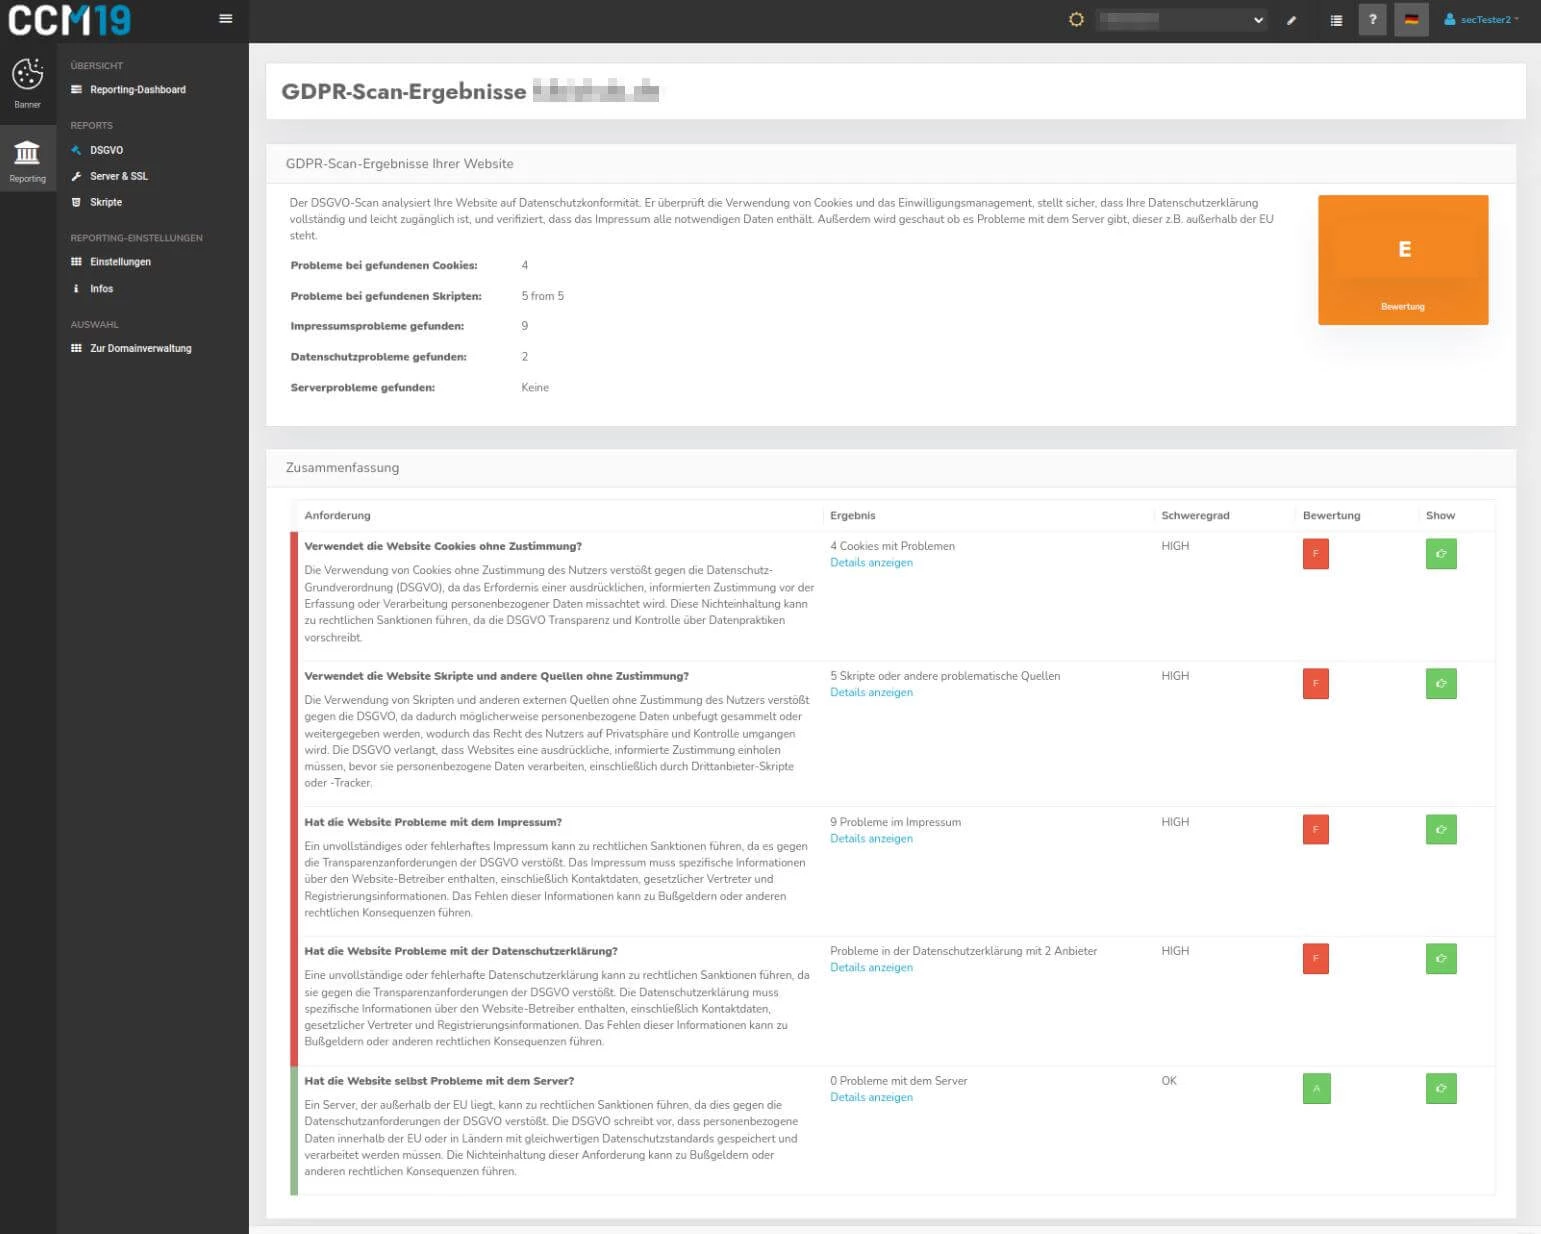Open the domain selection dropdown
Image resolution: width=1541 pixels, height=1234 pixels.
coord(1181,20)
